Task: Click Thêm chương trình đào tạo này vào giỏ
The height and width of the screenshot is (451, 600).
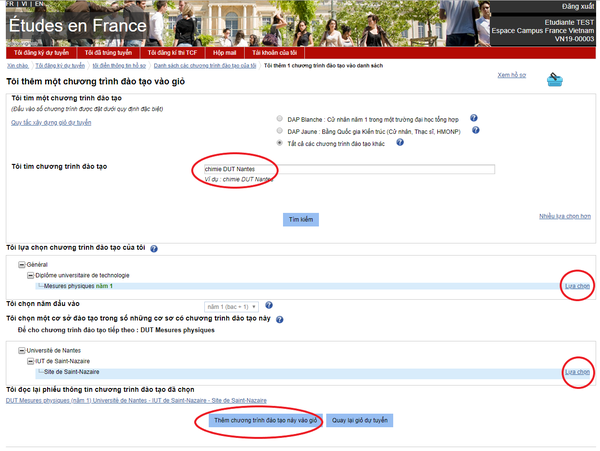Action: pyautogui.click(x=266, y=420)
